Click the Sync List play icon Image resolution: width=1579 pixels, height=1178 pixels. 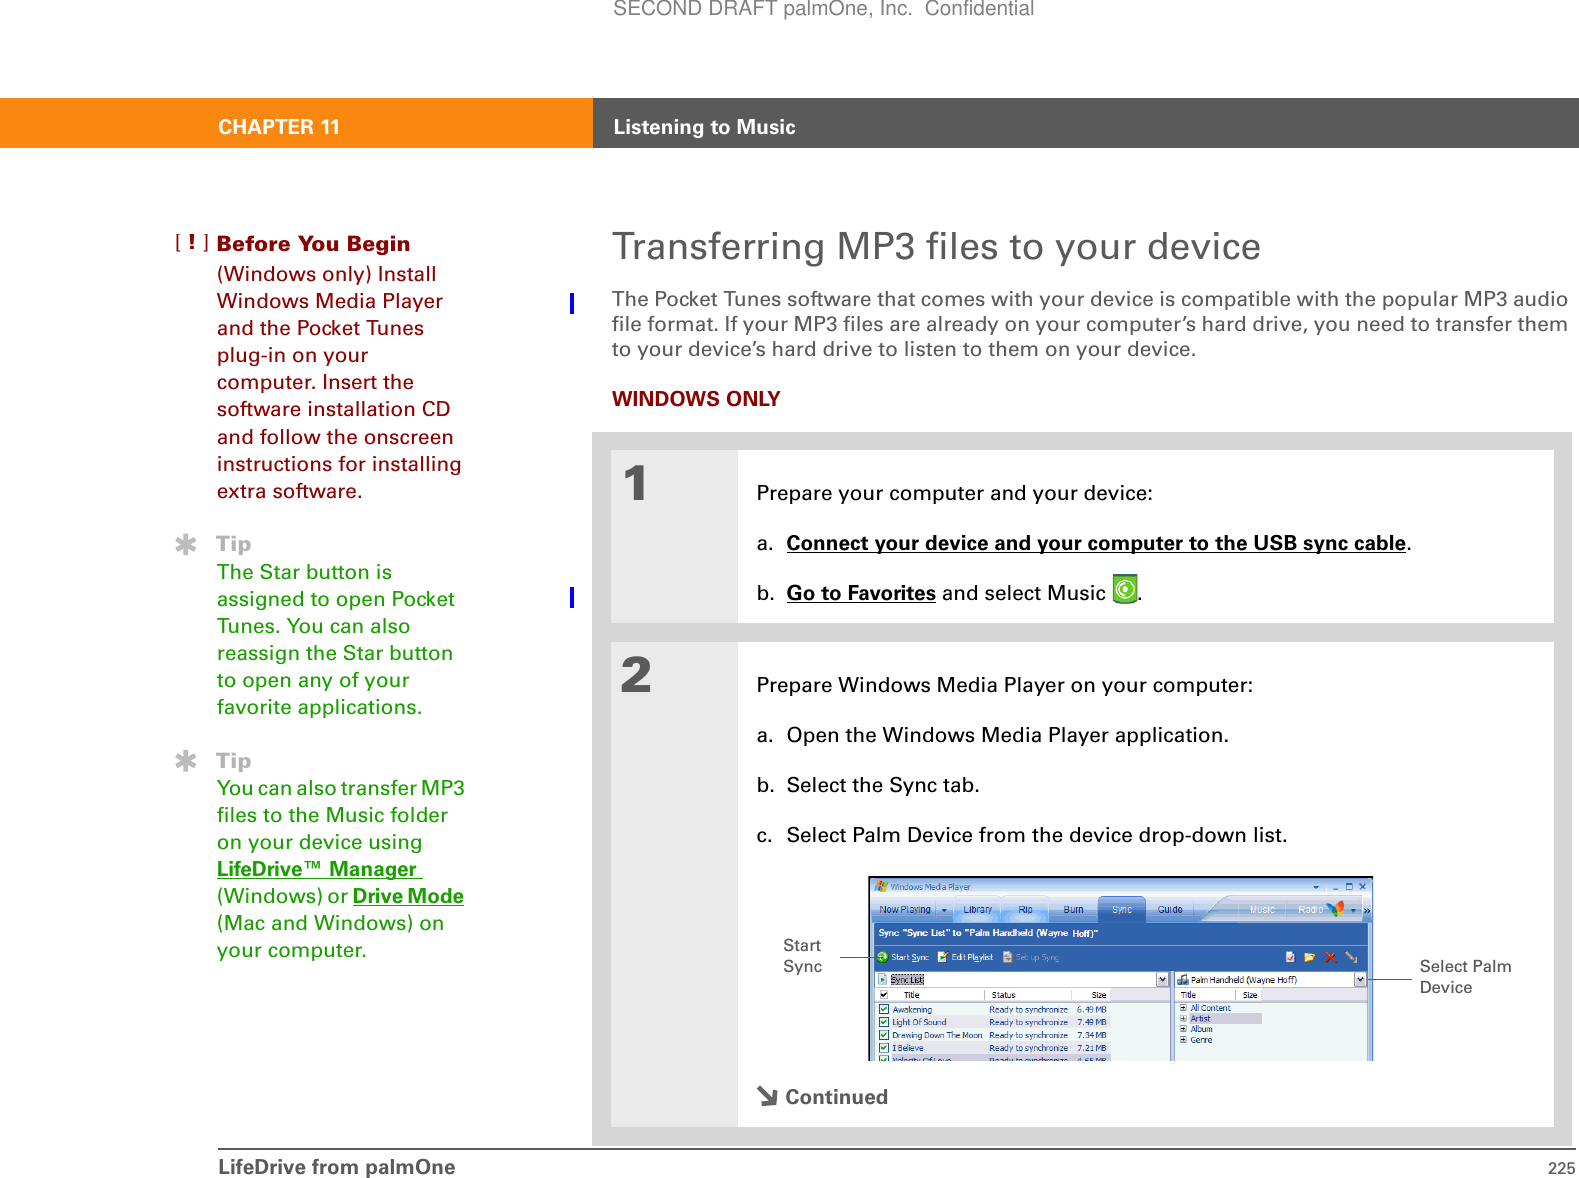pos(883,980)
